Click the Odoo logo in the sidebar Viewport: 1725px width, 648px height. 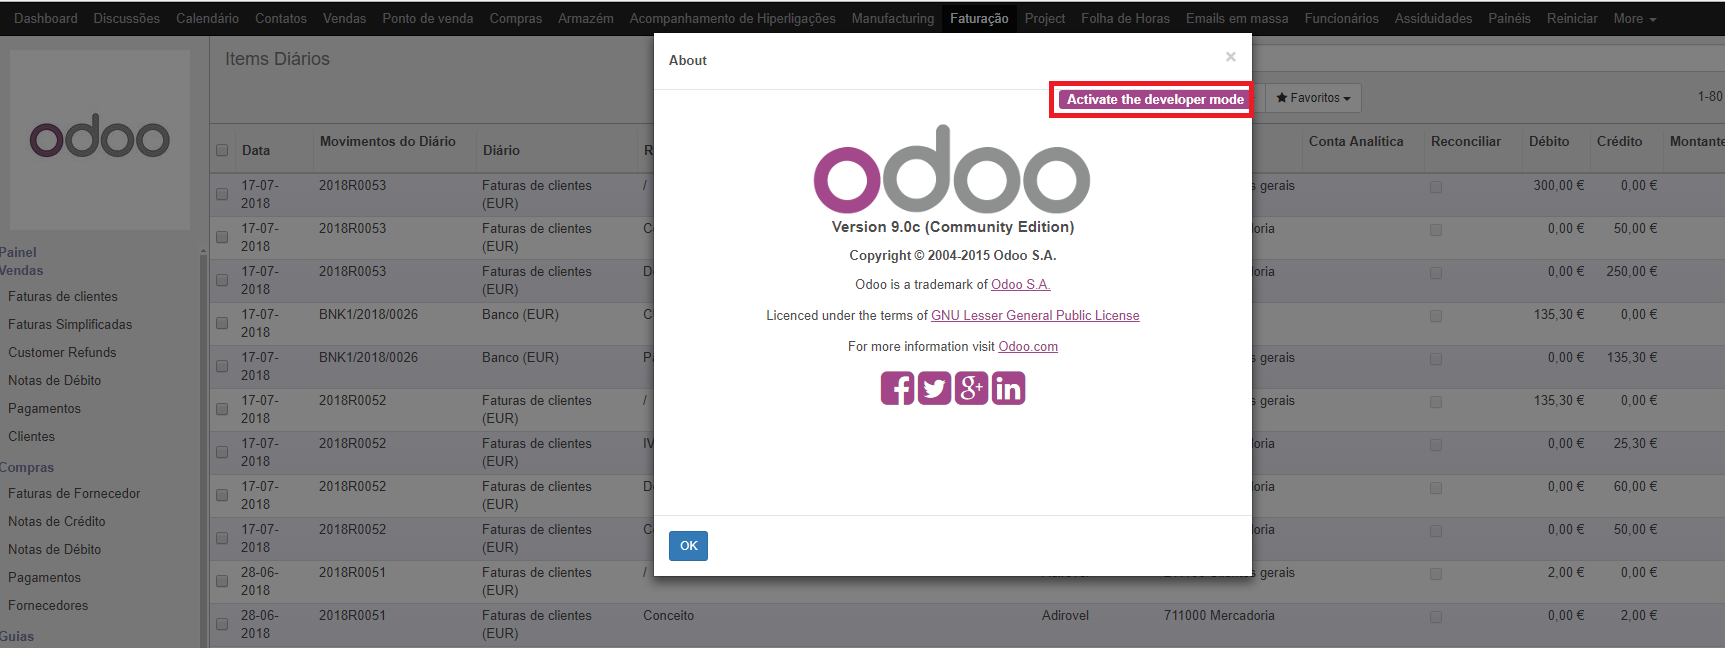pyautogui.click(x=100, y=139)
